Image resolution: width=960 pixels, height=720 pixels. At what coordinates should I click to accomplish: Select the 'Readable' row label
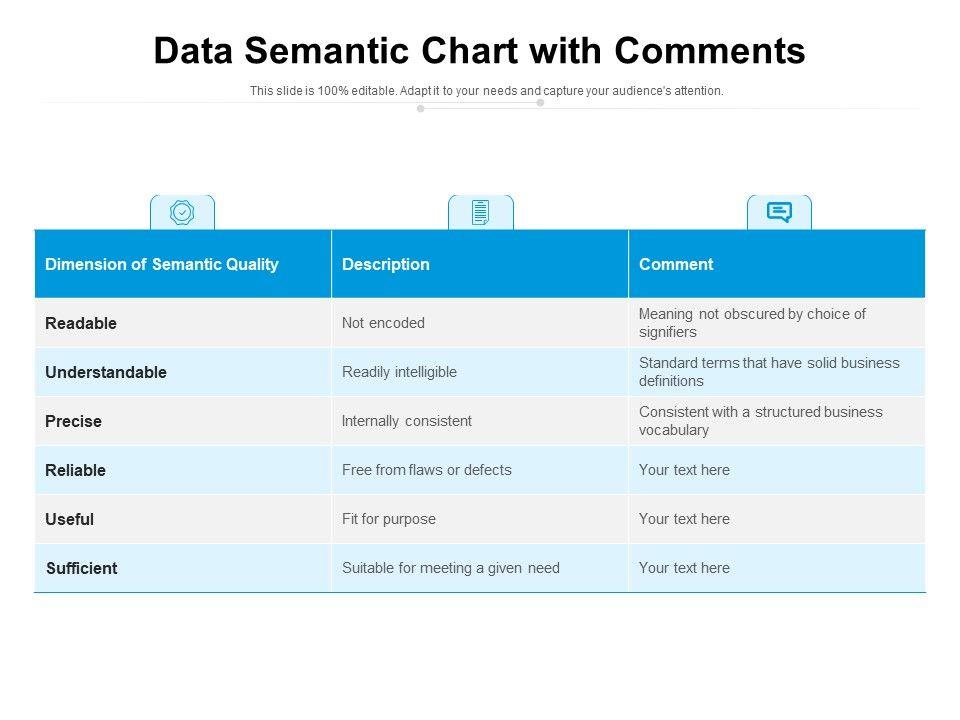point(81,323)
